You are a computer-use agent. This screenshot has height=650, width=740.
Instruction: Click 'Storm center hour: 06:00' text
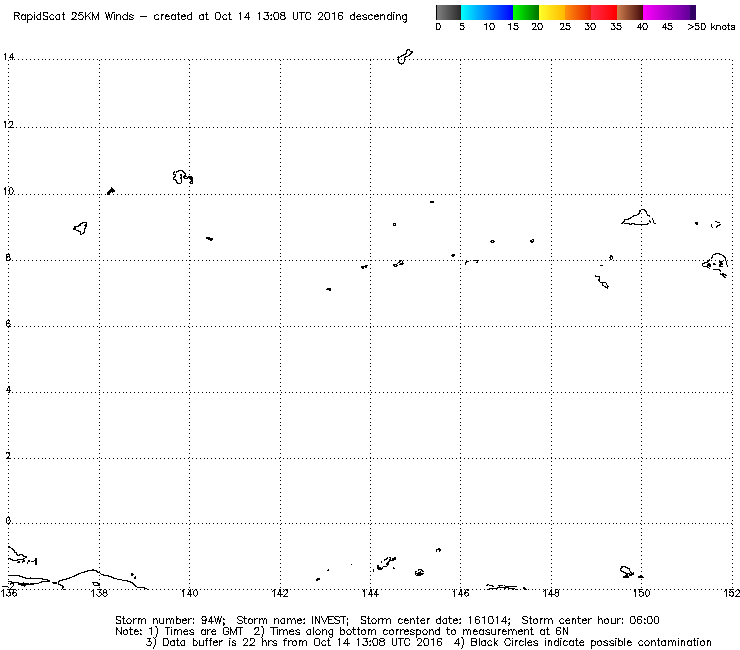[x=590, y=620]
